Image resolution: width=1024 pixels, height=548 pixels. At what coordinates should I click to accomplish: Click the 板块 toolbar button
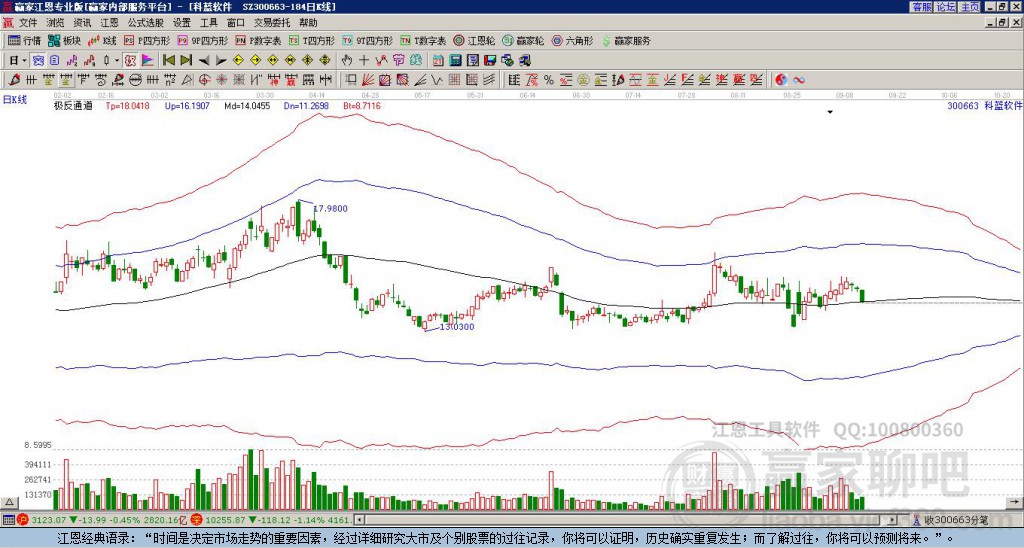coord(64,40)
